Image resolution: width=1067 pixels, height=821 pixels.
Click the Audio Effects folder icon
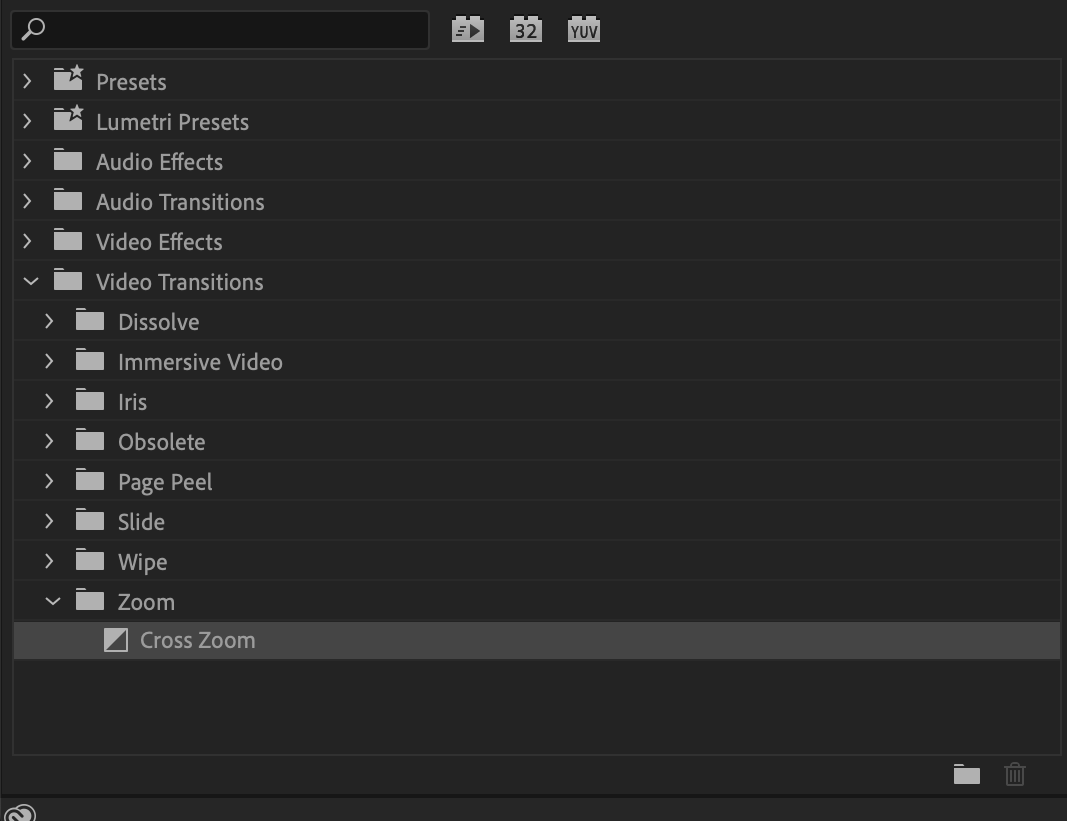(x=68, y=160)
